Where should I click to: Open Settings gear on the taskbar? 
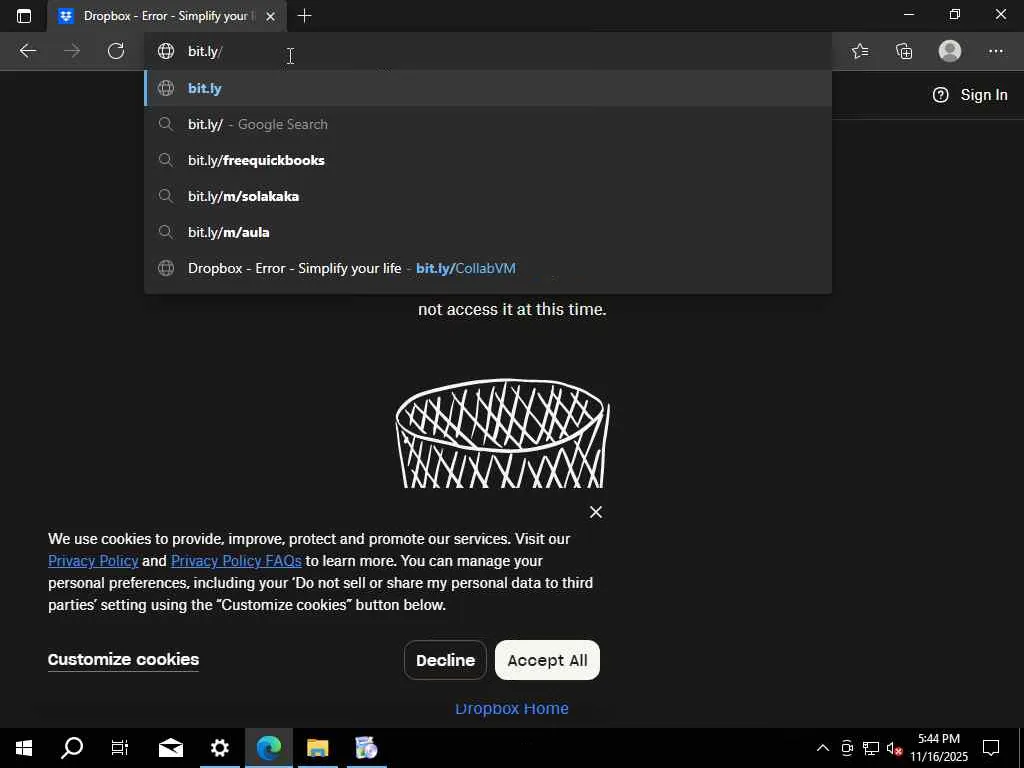pyautogui.click(x=220, y=748)
